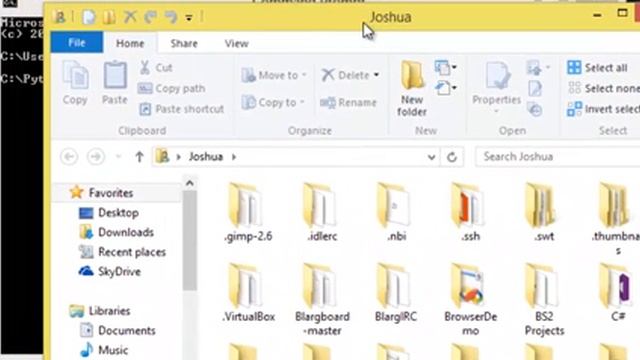Select the .gimp-2.6 folder
640x360 pixels.
(x=248, y=213)
